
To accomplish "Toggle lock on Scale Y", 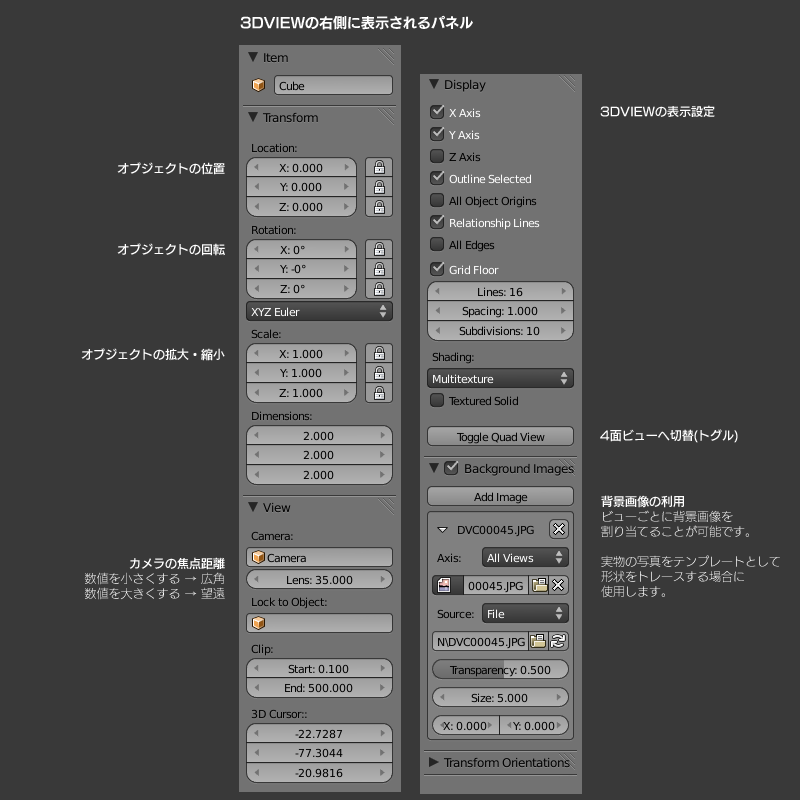I will tap(378, 373).
